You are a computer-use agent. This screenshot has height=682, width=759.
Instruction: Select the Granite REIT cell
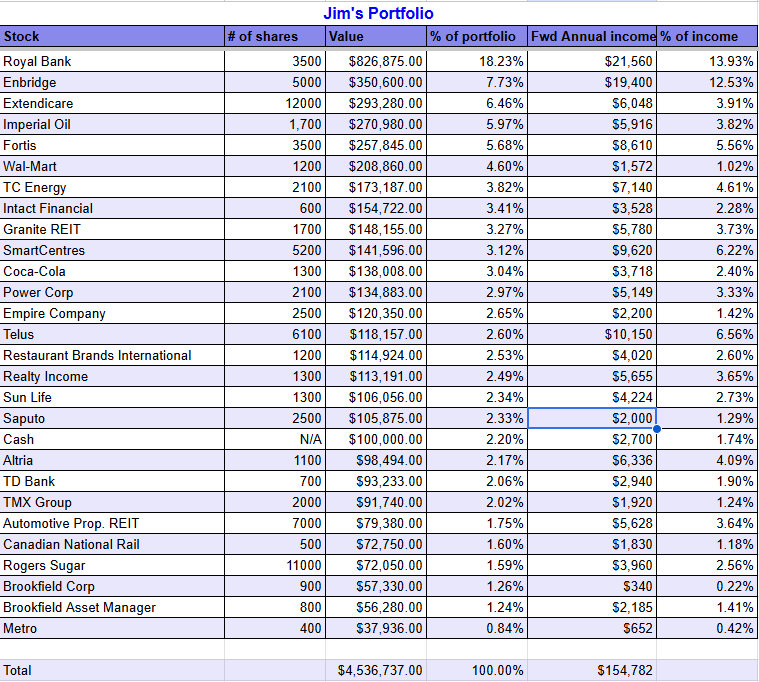[x=112, y=229]
